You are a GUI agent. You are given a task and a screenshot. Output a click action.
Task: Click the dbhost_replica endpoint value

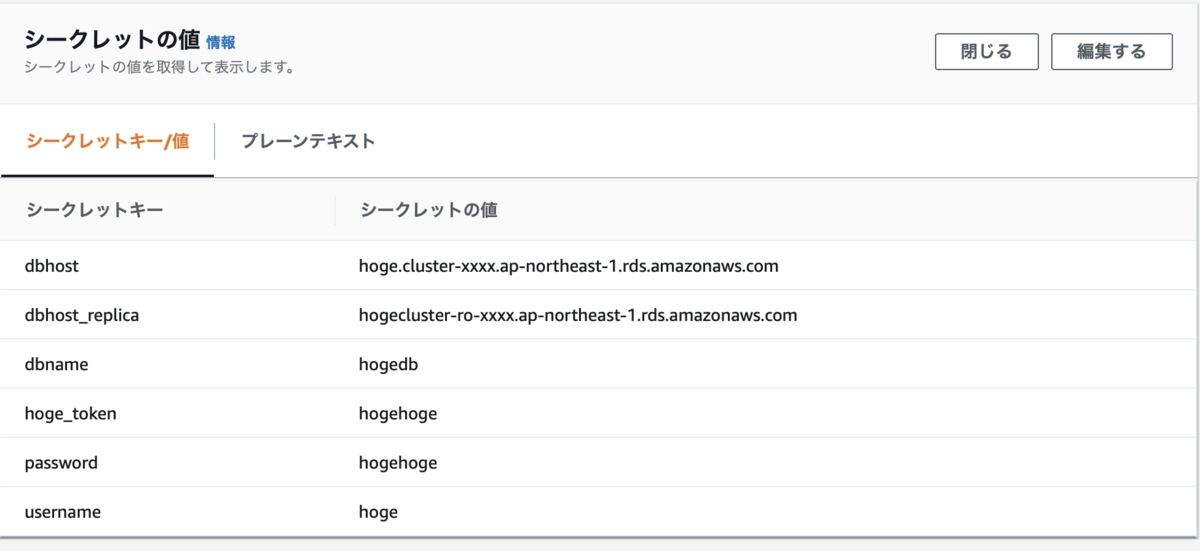577,315
